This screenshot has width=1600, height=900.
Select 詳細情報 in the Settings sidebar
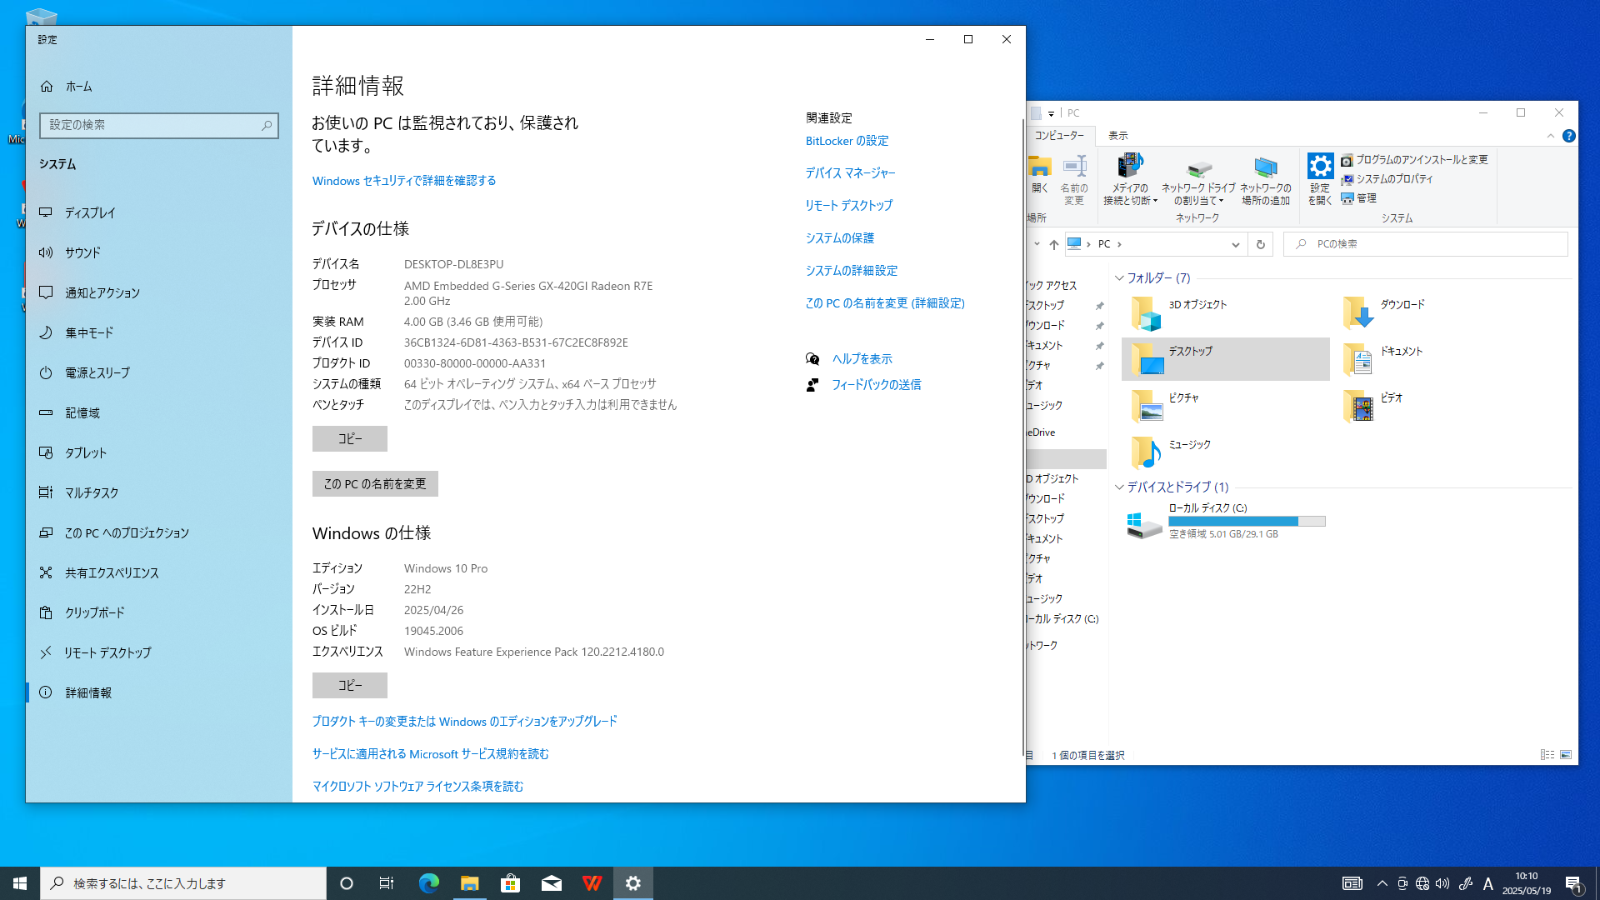coord(88,693)
